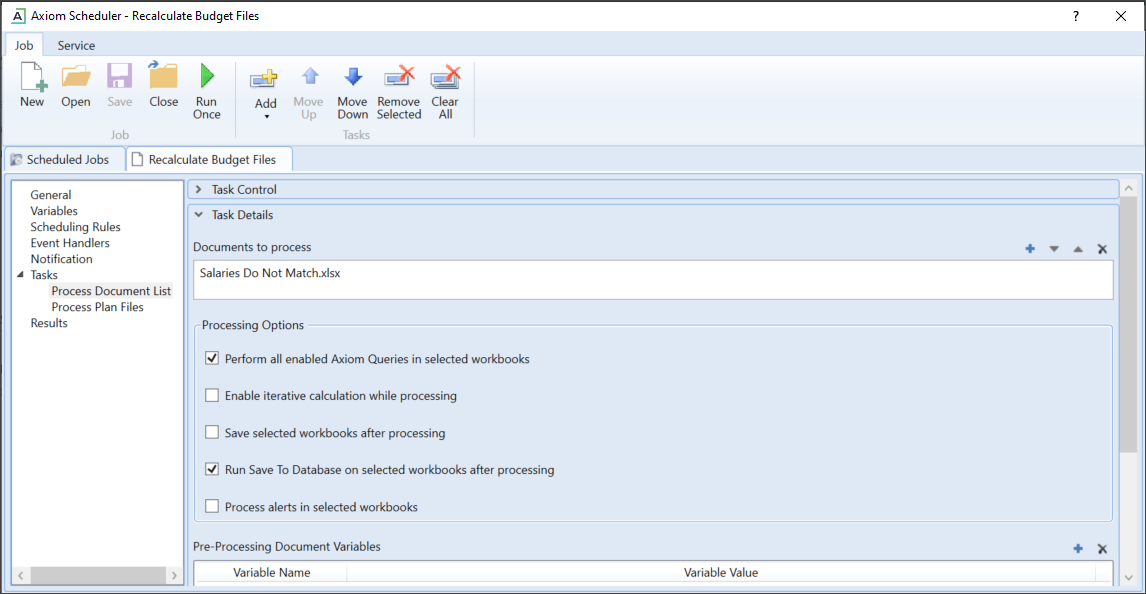Check Save selected workbooks after processing
1146x594 pixels.
[212, 433]
